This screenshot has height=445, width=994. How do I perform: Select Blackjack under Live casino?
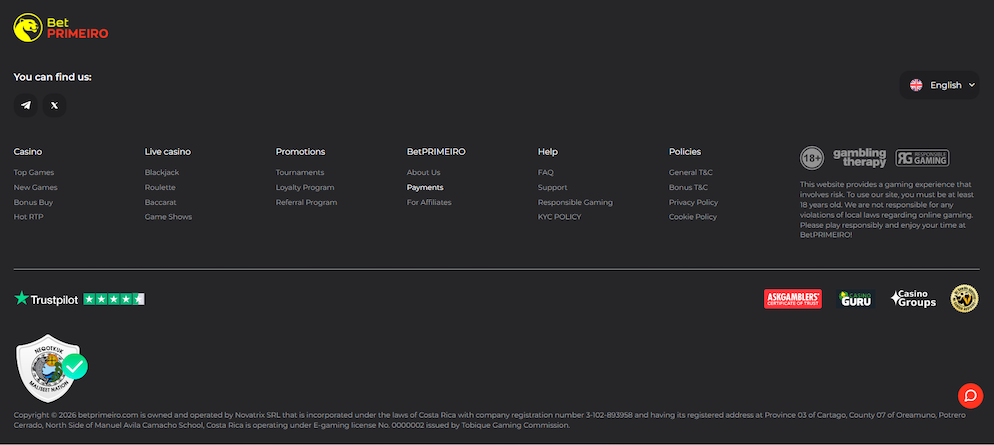click(x=162, y=173)
